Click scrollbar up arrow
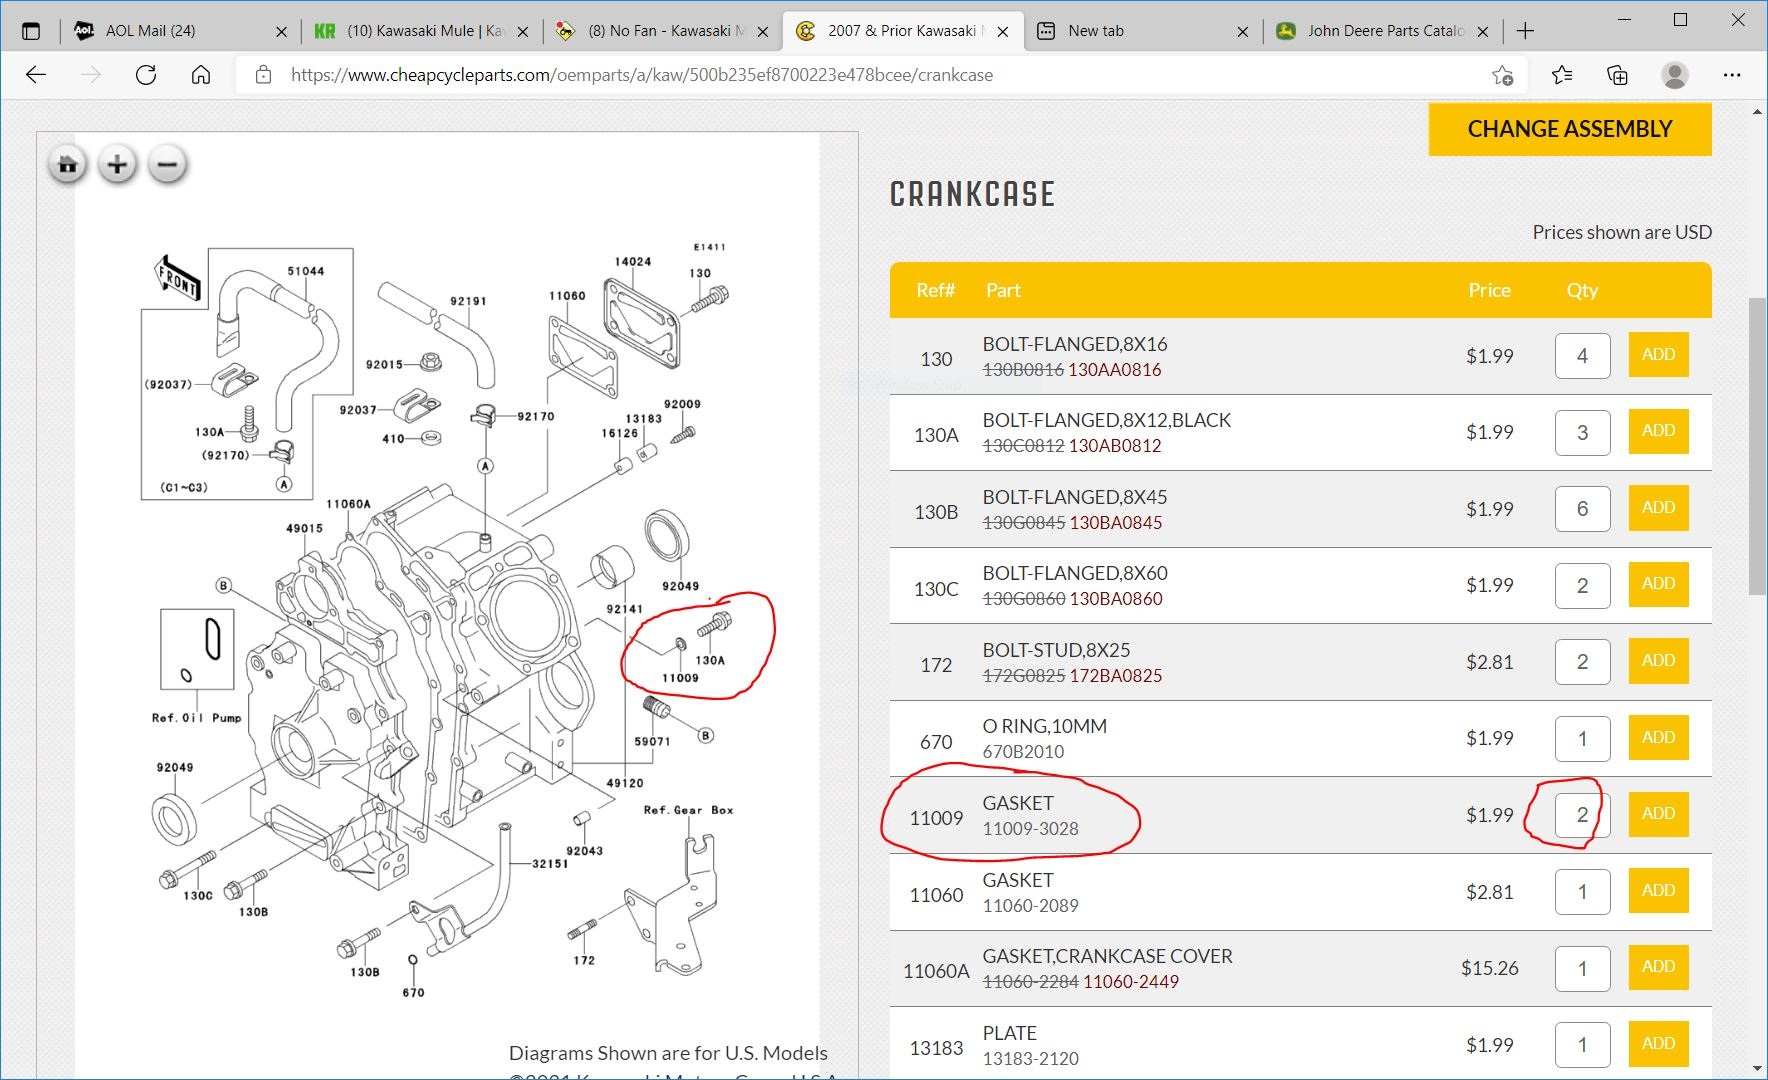 [x=1757, y=112]
